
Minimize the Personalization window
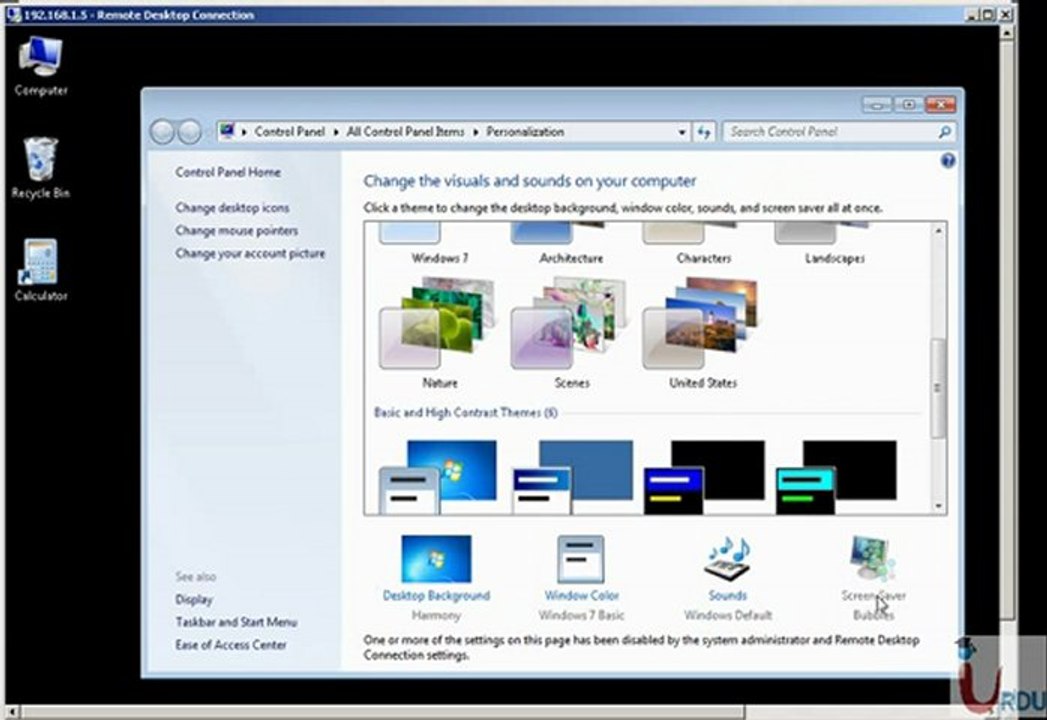coord(877,105)
